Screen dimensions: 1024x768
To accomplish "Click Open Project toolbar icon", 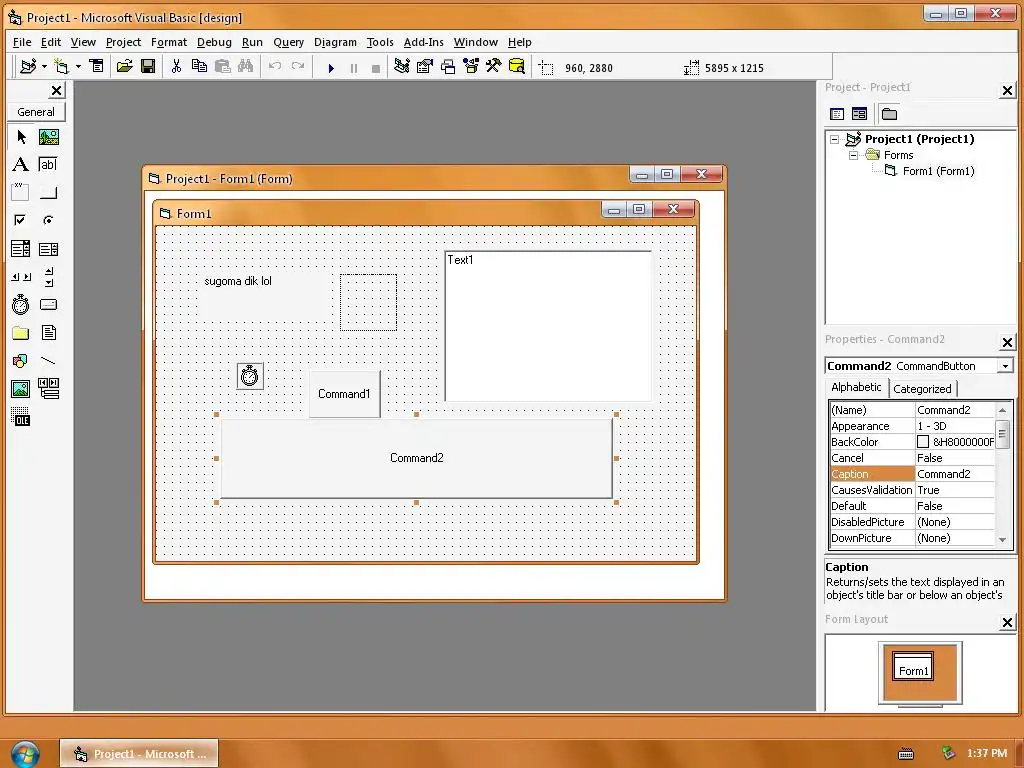I will (x=124, y=67).
